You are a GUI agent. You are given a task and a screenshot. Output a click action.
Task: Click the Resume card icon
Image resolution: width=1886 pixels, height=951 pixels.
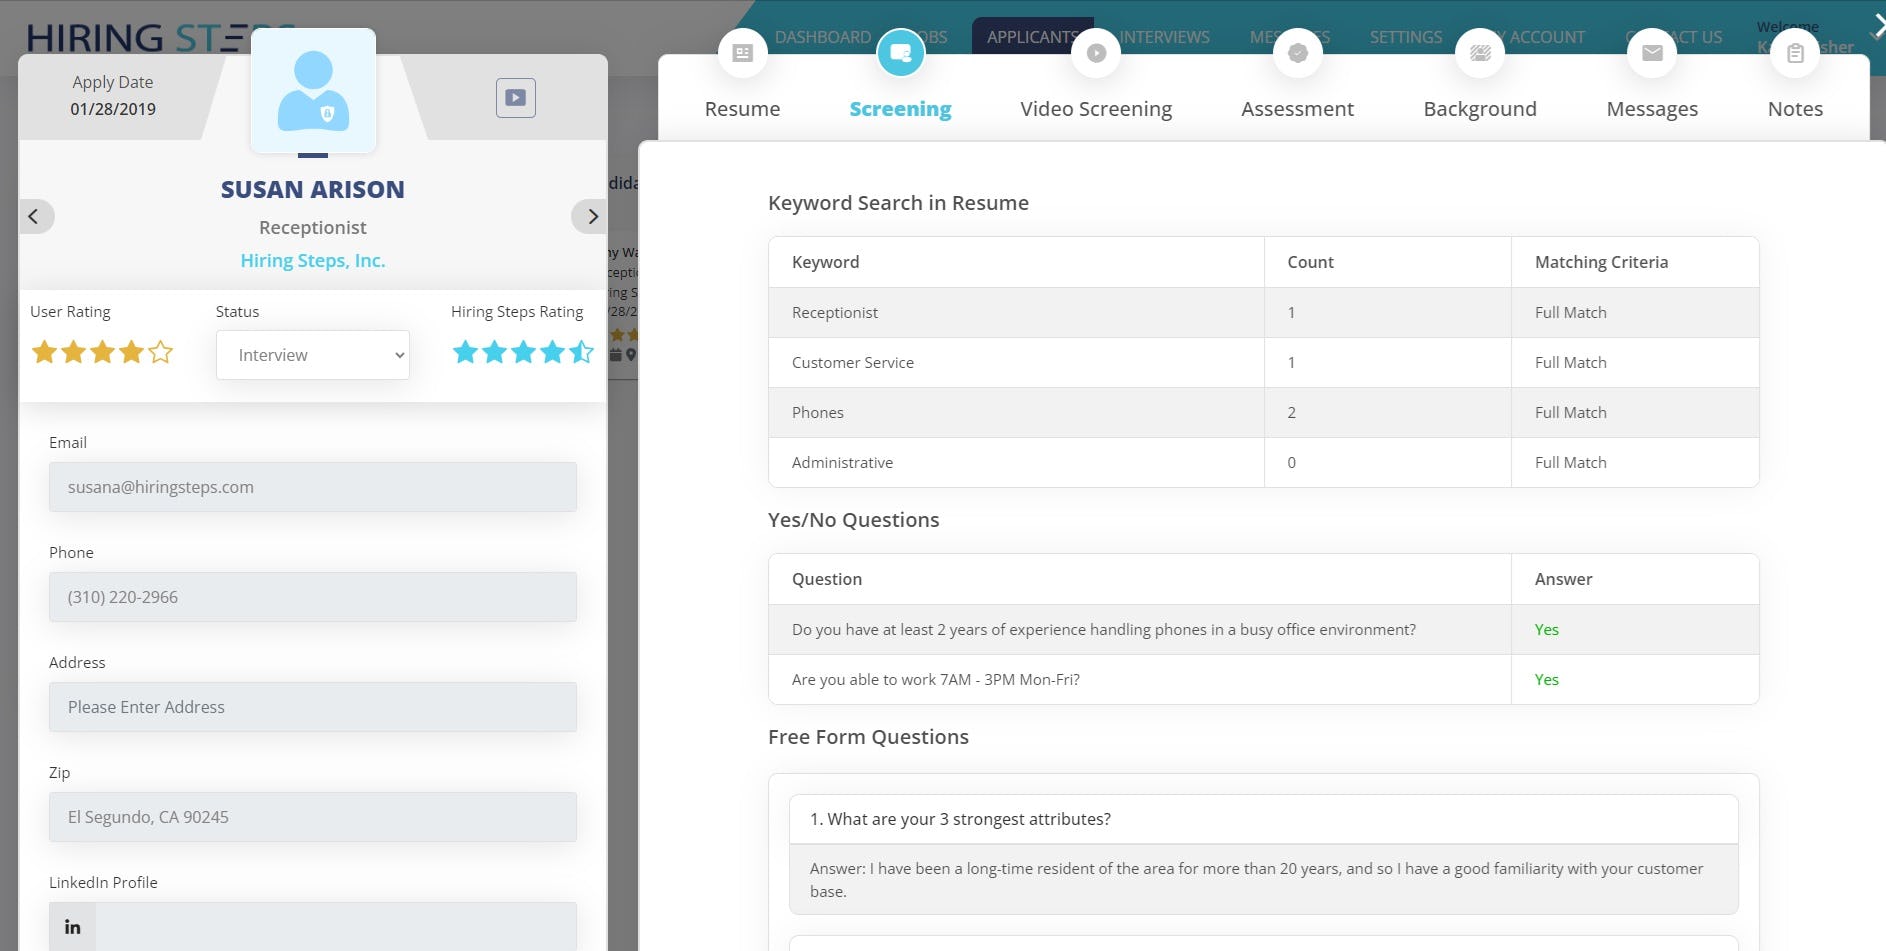pos(742,53)
